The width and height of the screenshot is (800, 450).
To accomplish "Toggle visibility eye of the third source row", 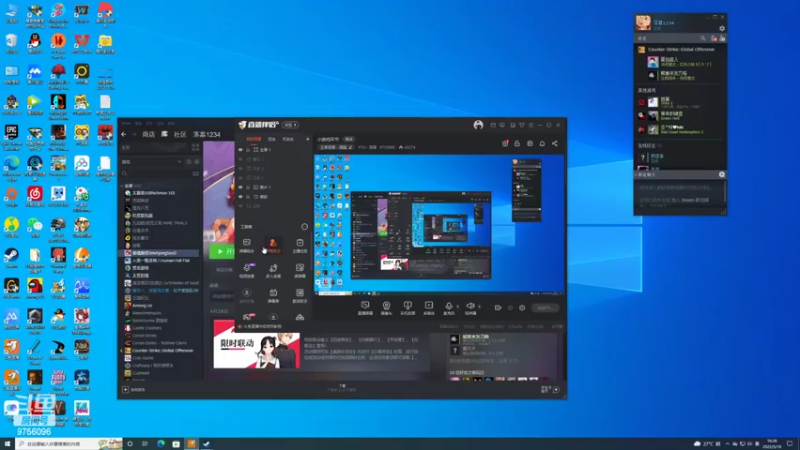I will click(x=241, y=168).
